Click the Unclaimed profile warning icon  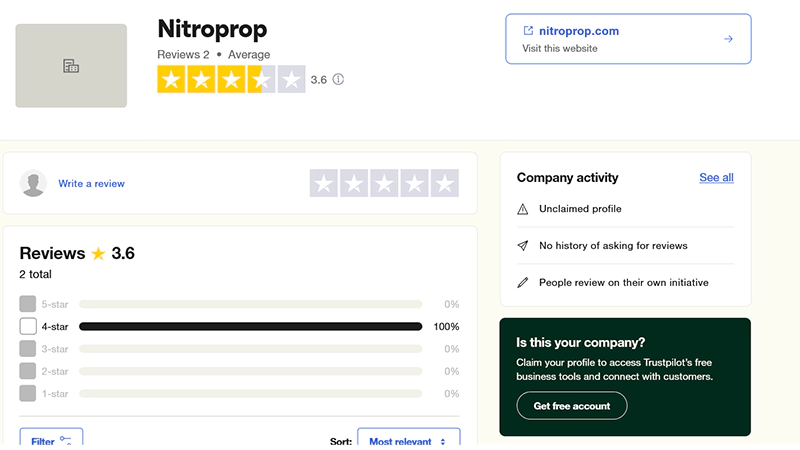522,209
